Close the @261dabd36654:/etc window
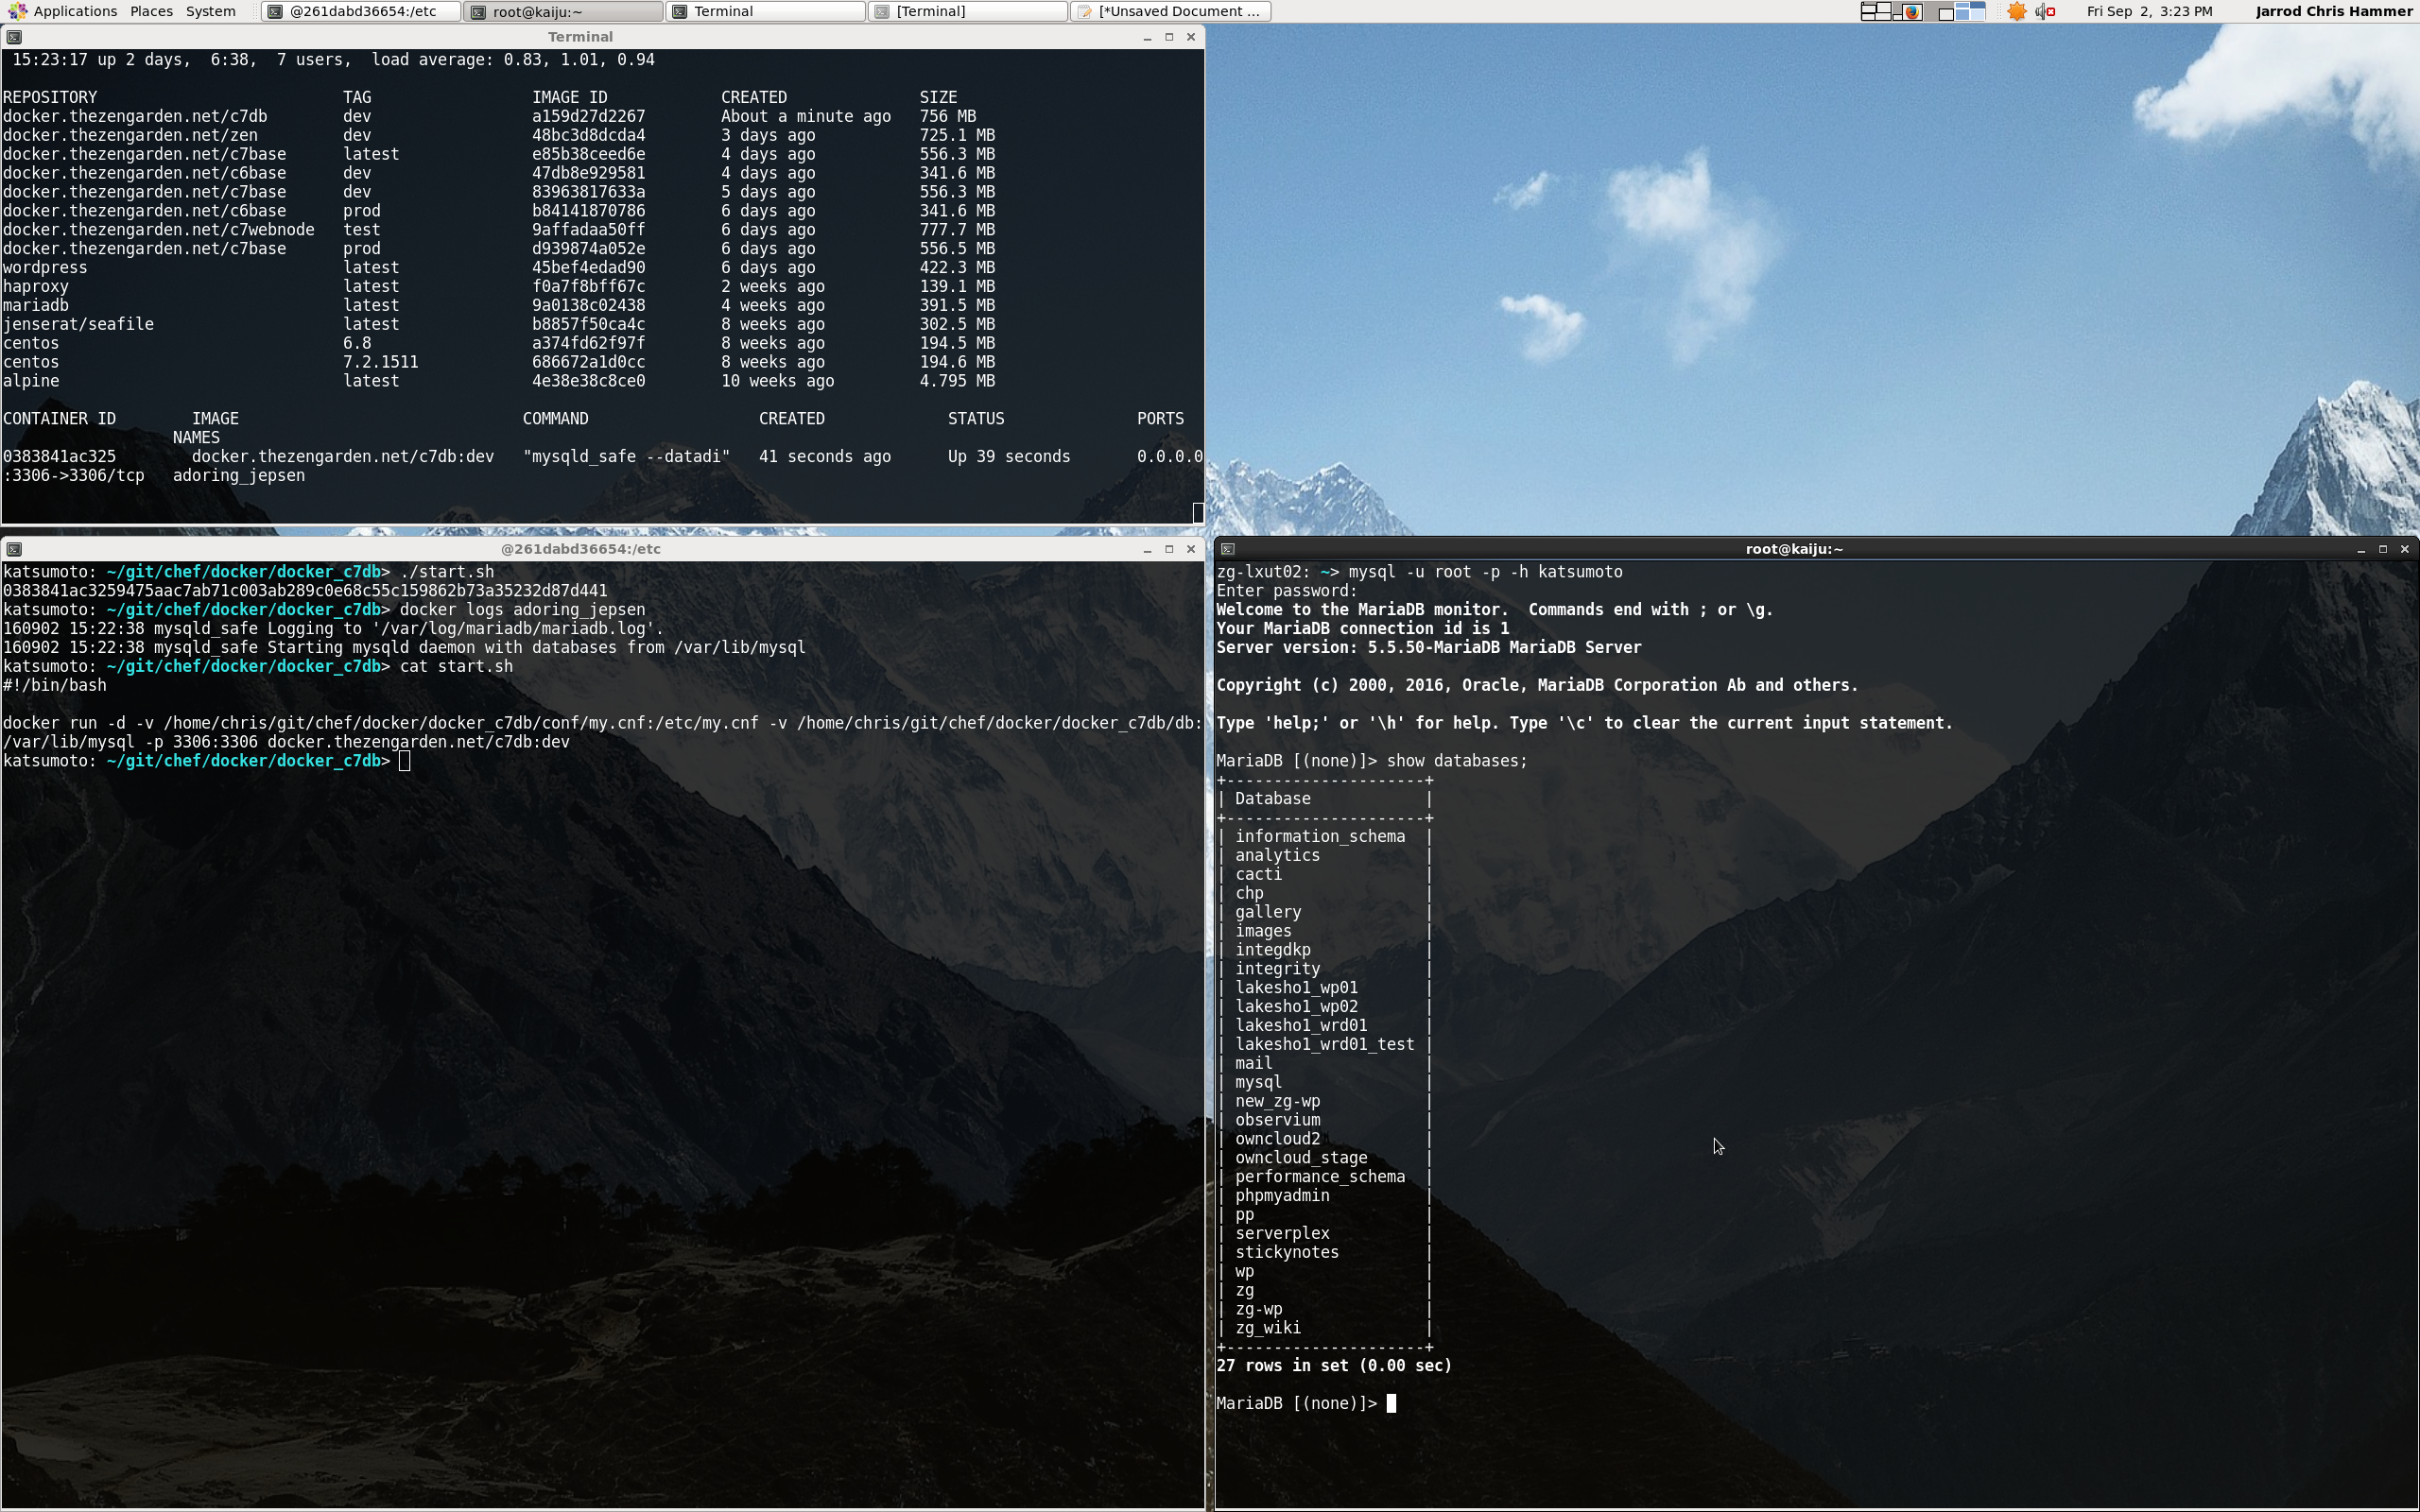Viewport: 2420px width, 1512px height. coord(1191,549)
